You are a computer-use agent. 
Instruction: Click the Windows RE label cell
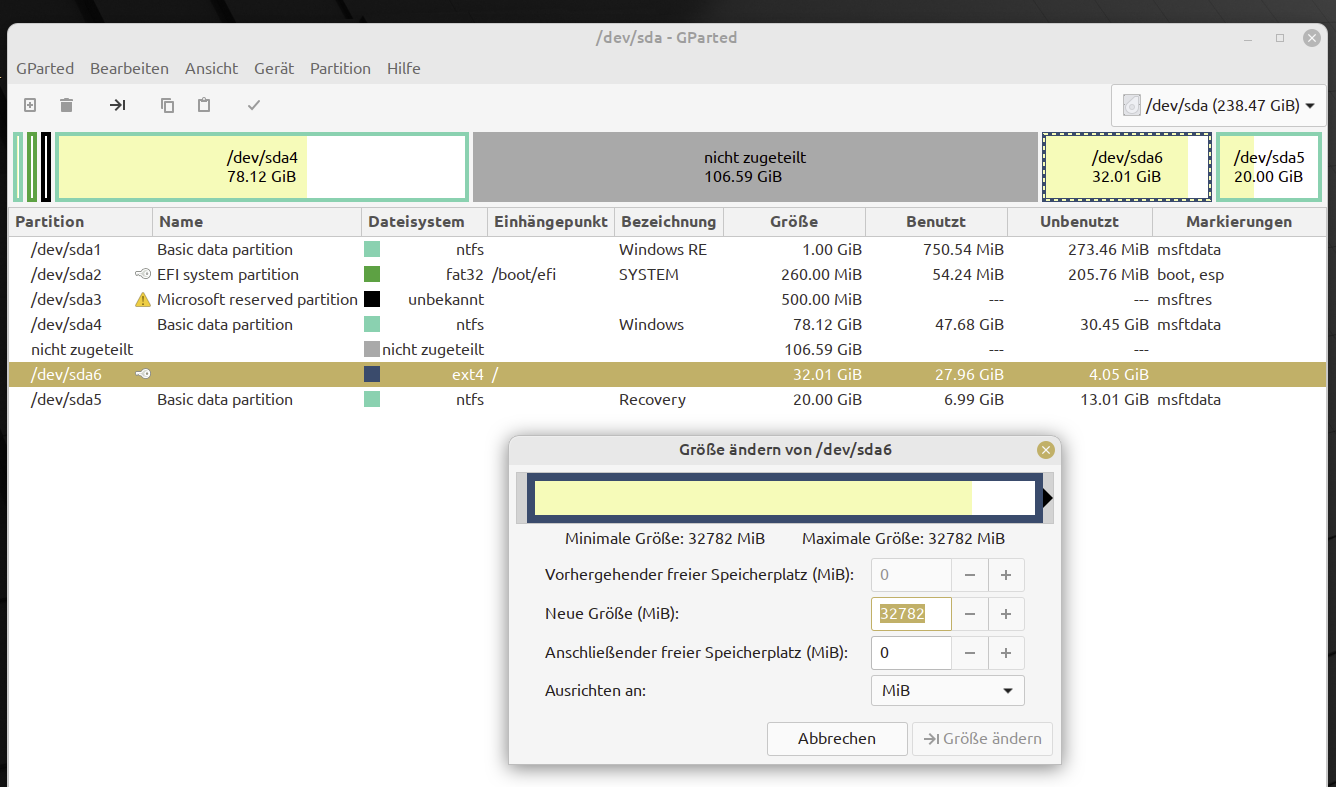click(663, 249)
